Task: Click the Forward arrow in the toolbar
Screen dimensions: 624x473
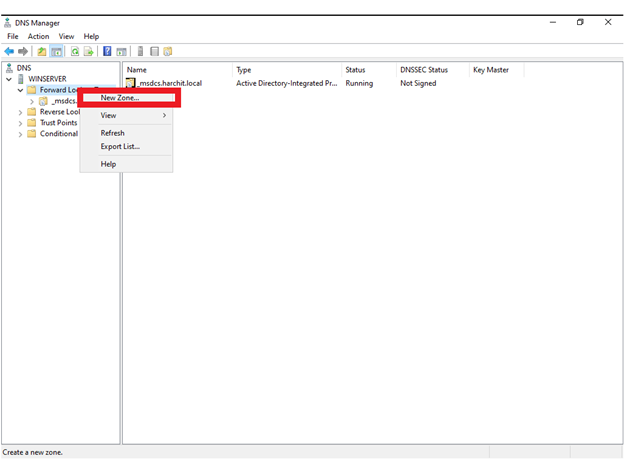Action: tap(22, 51)
